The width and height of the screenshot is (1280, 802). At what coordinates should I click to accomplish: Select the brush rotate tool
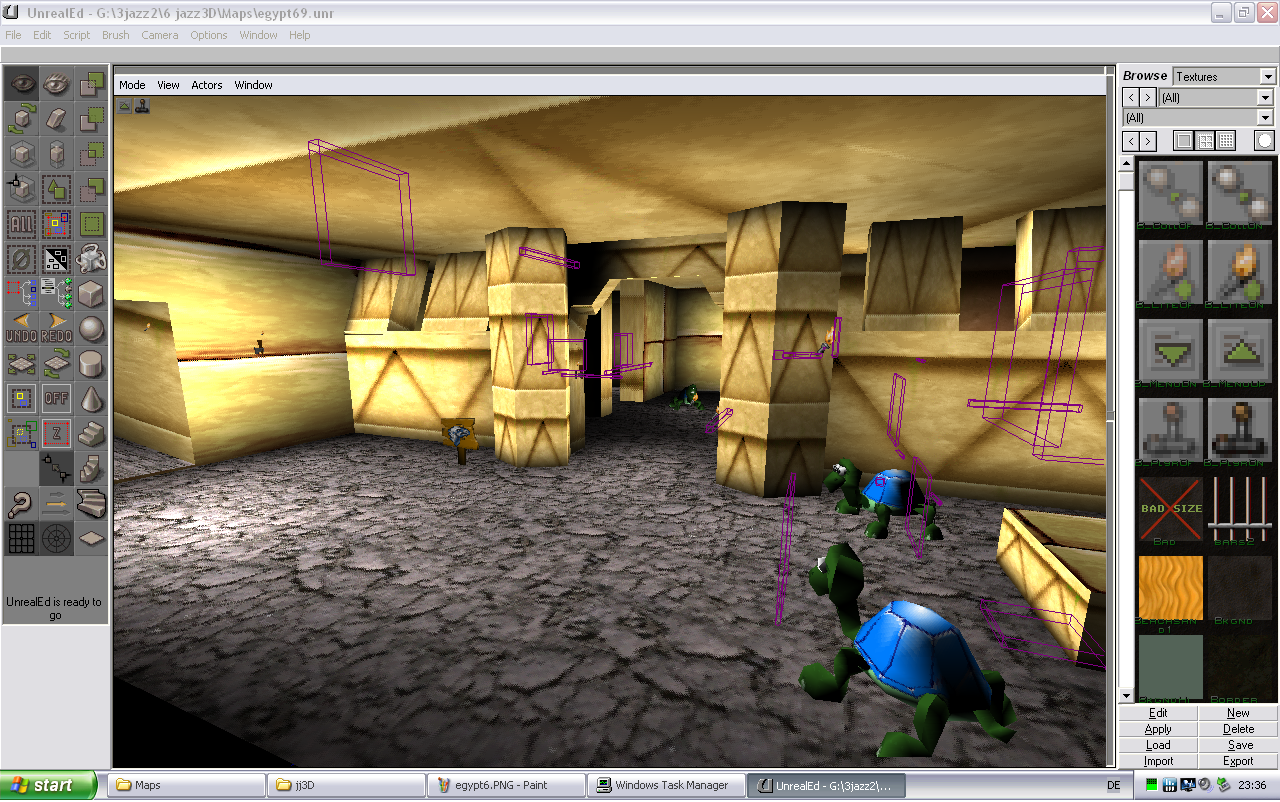(x=21, y=119)
